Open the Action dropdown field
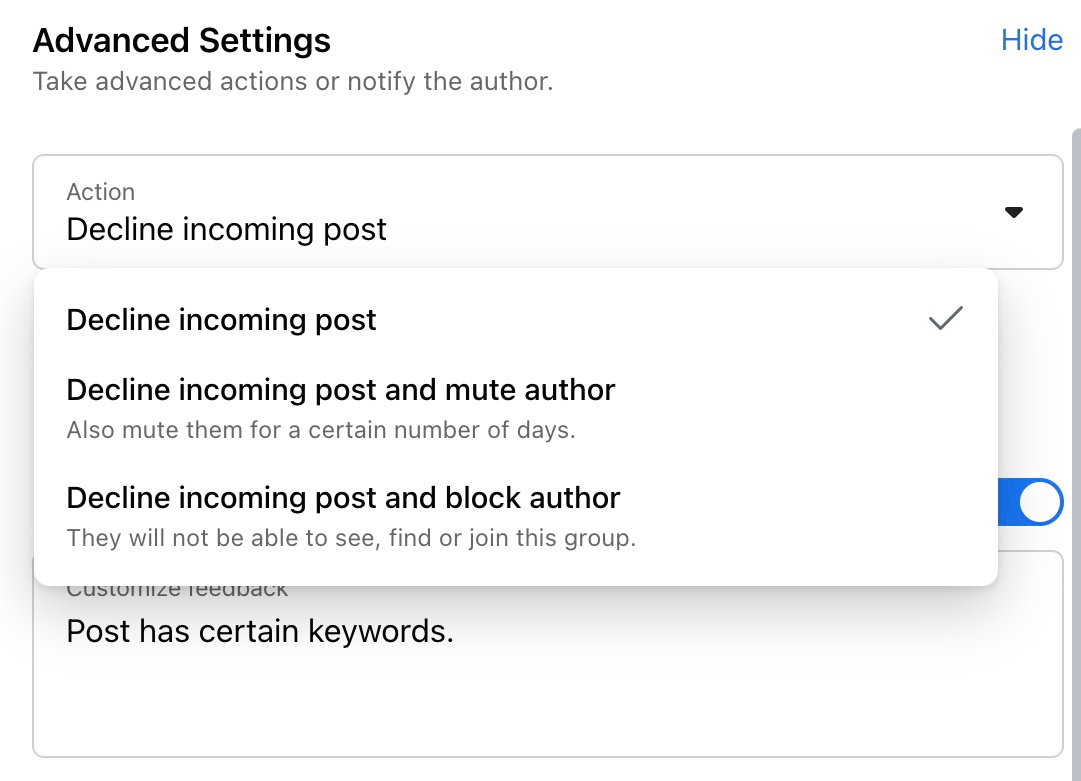Screen dimensions: 1081x781 point(547,212)
